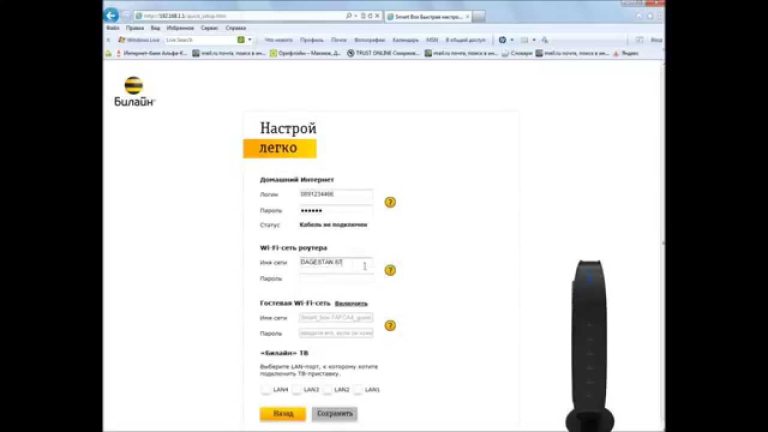Click the router Wi-Fi Имя сети field
The height and width of the screenshot is (432, 768).
click(336, 263)
